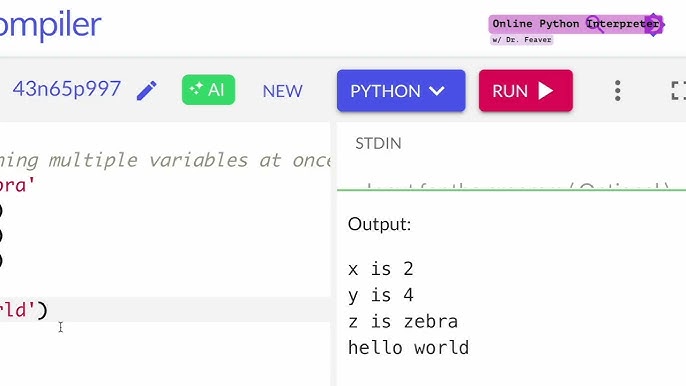
Task: Select the project name 43n65p997
Action: 66,89
